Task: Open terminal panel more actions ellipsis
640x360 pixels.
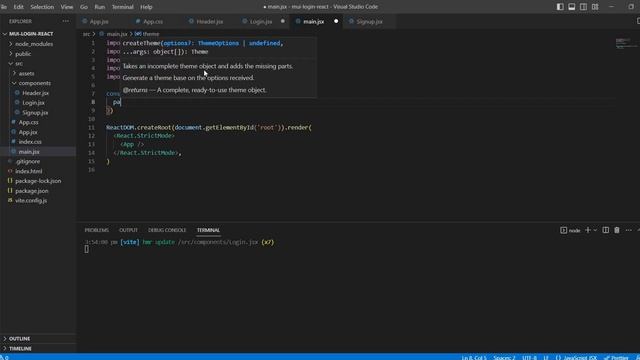Action: point(629,230)
